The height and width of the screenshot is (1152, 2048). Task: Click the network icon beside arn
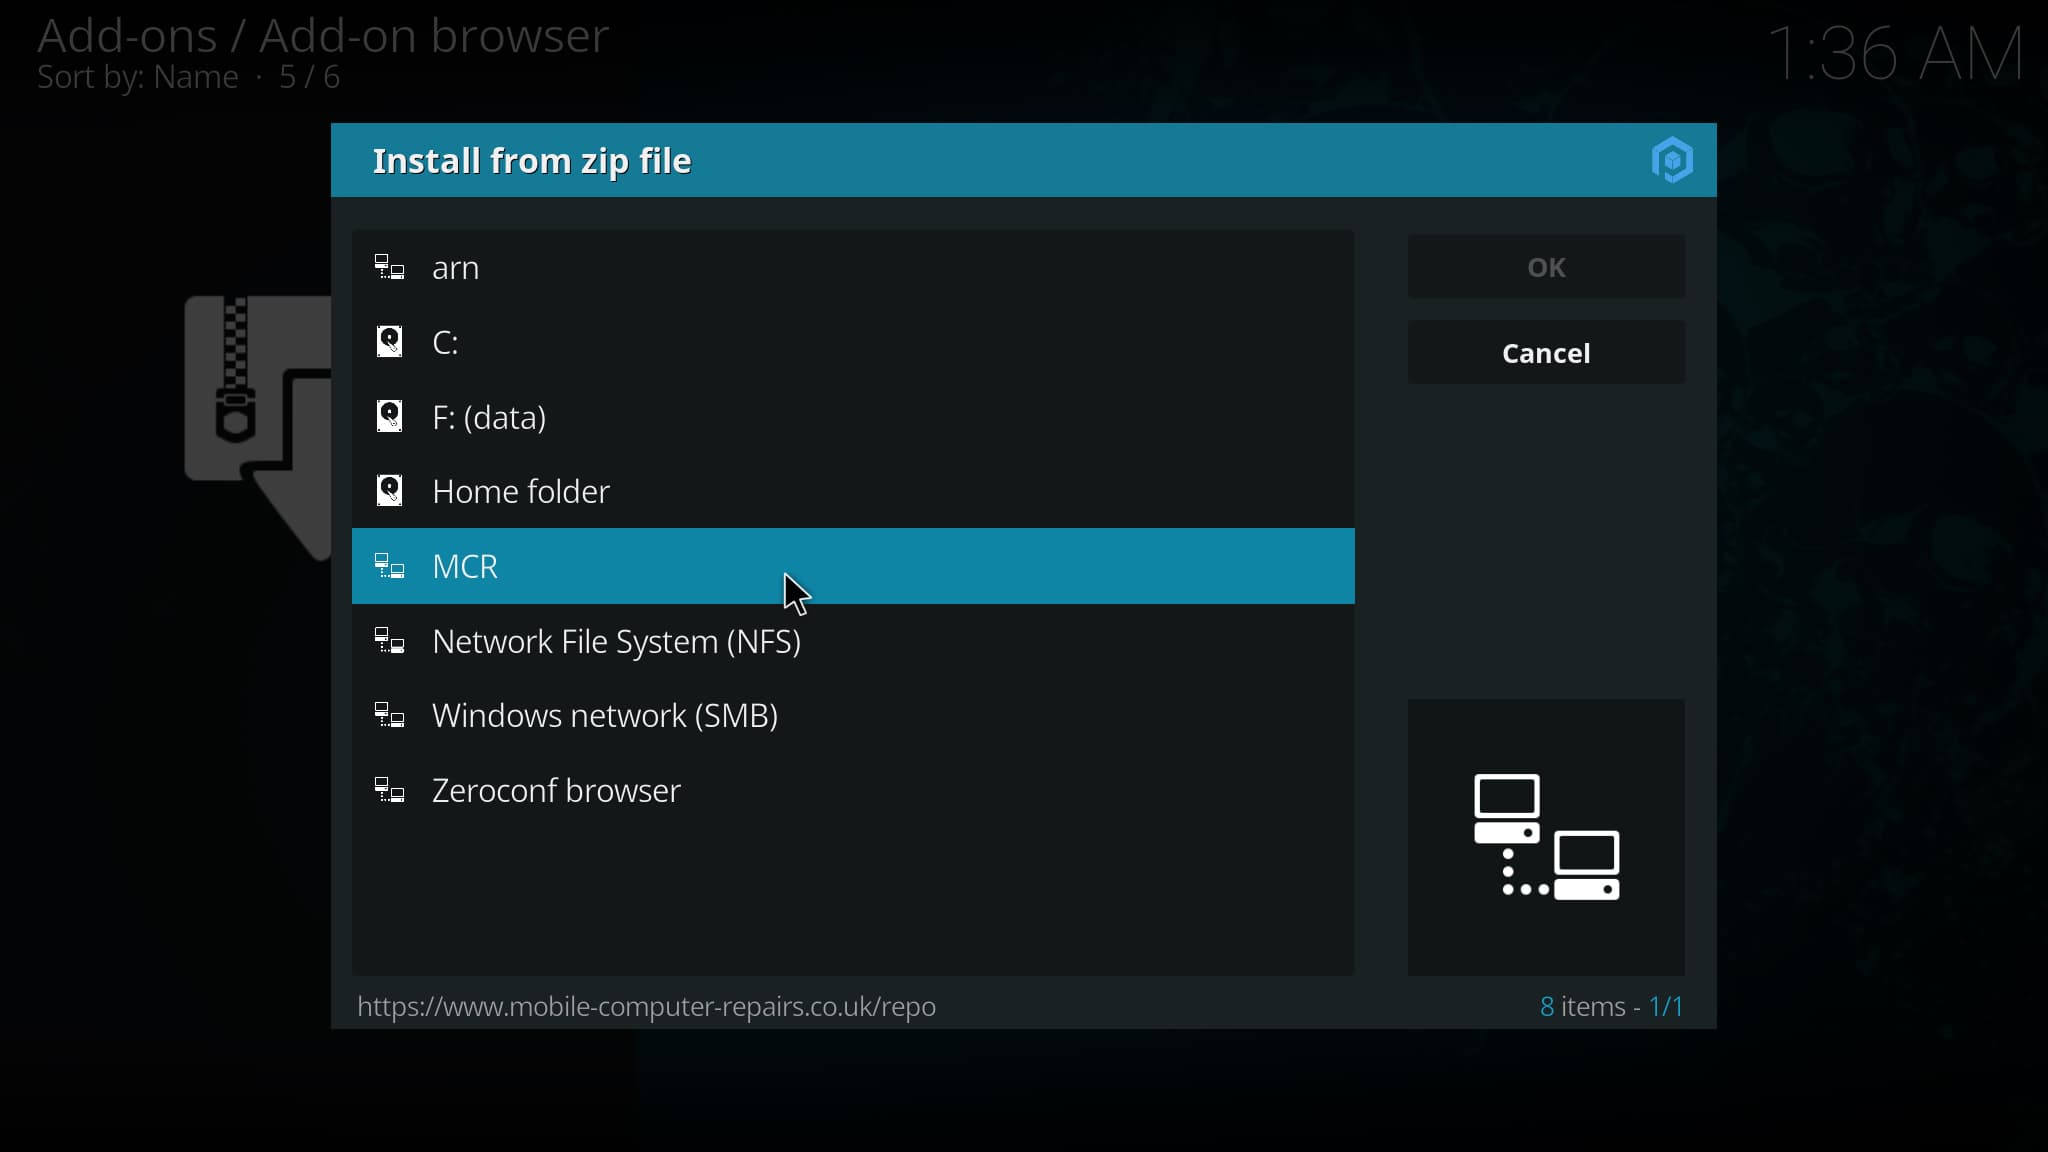click(389, 267)
